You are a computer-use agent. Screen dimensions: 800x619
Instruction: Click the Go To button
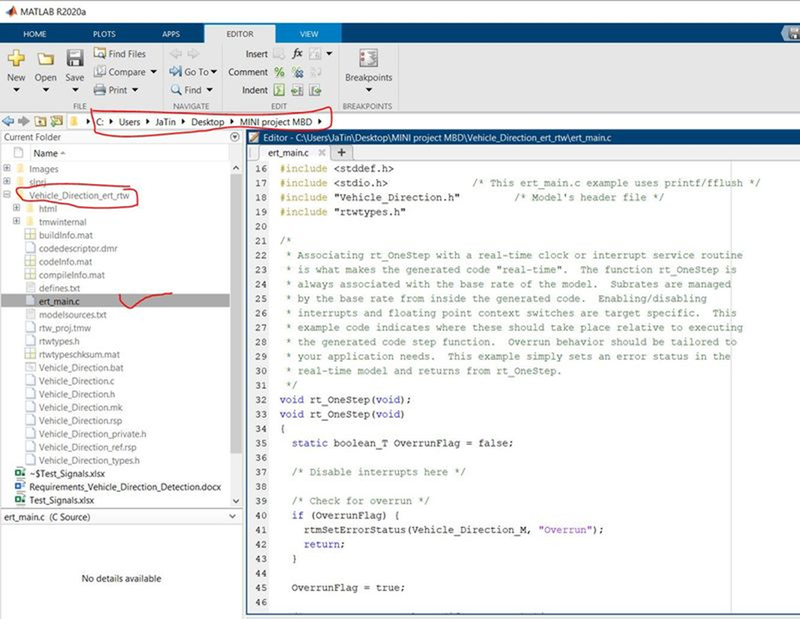pos(189,72)
